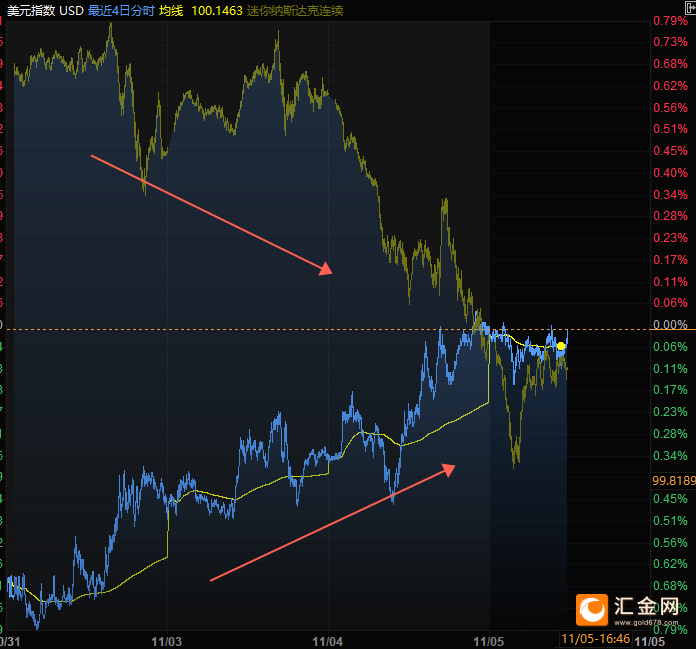Click the 11/04 date label
The width and height of the screenshot is (696, 649).
[328, 641]
